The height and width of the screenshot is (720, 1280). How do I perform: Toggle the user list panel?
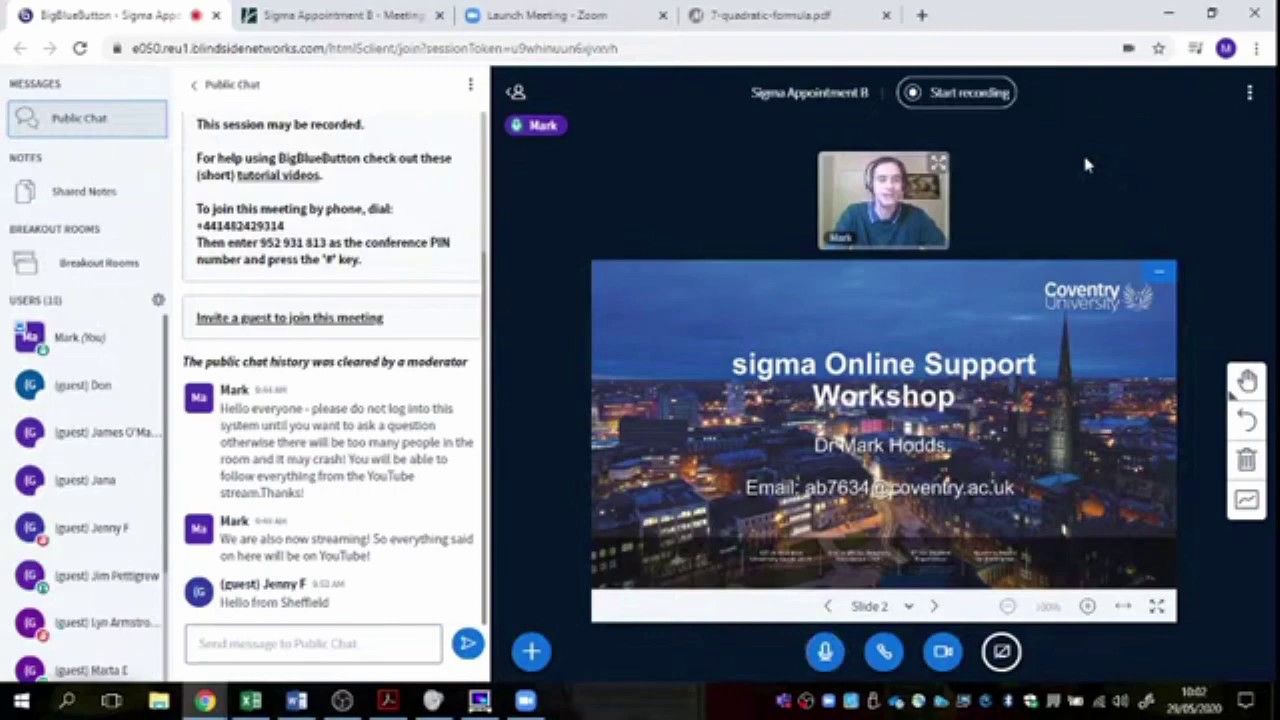pos(516,92)
